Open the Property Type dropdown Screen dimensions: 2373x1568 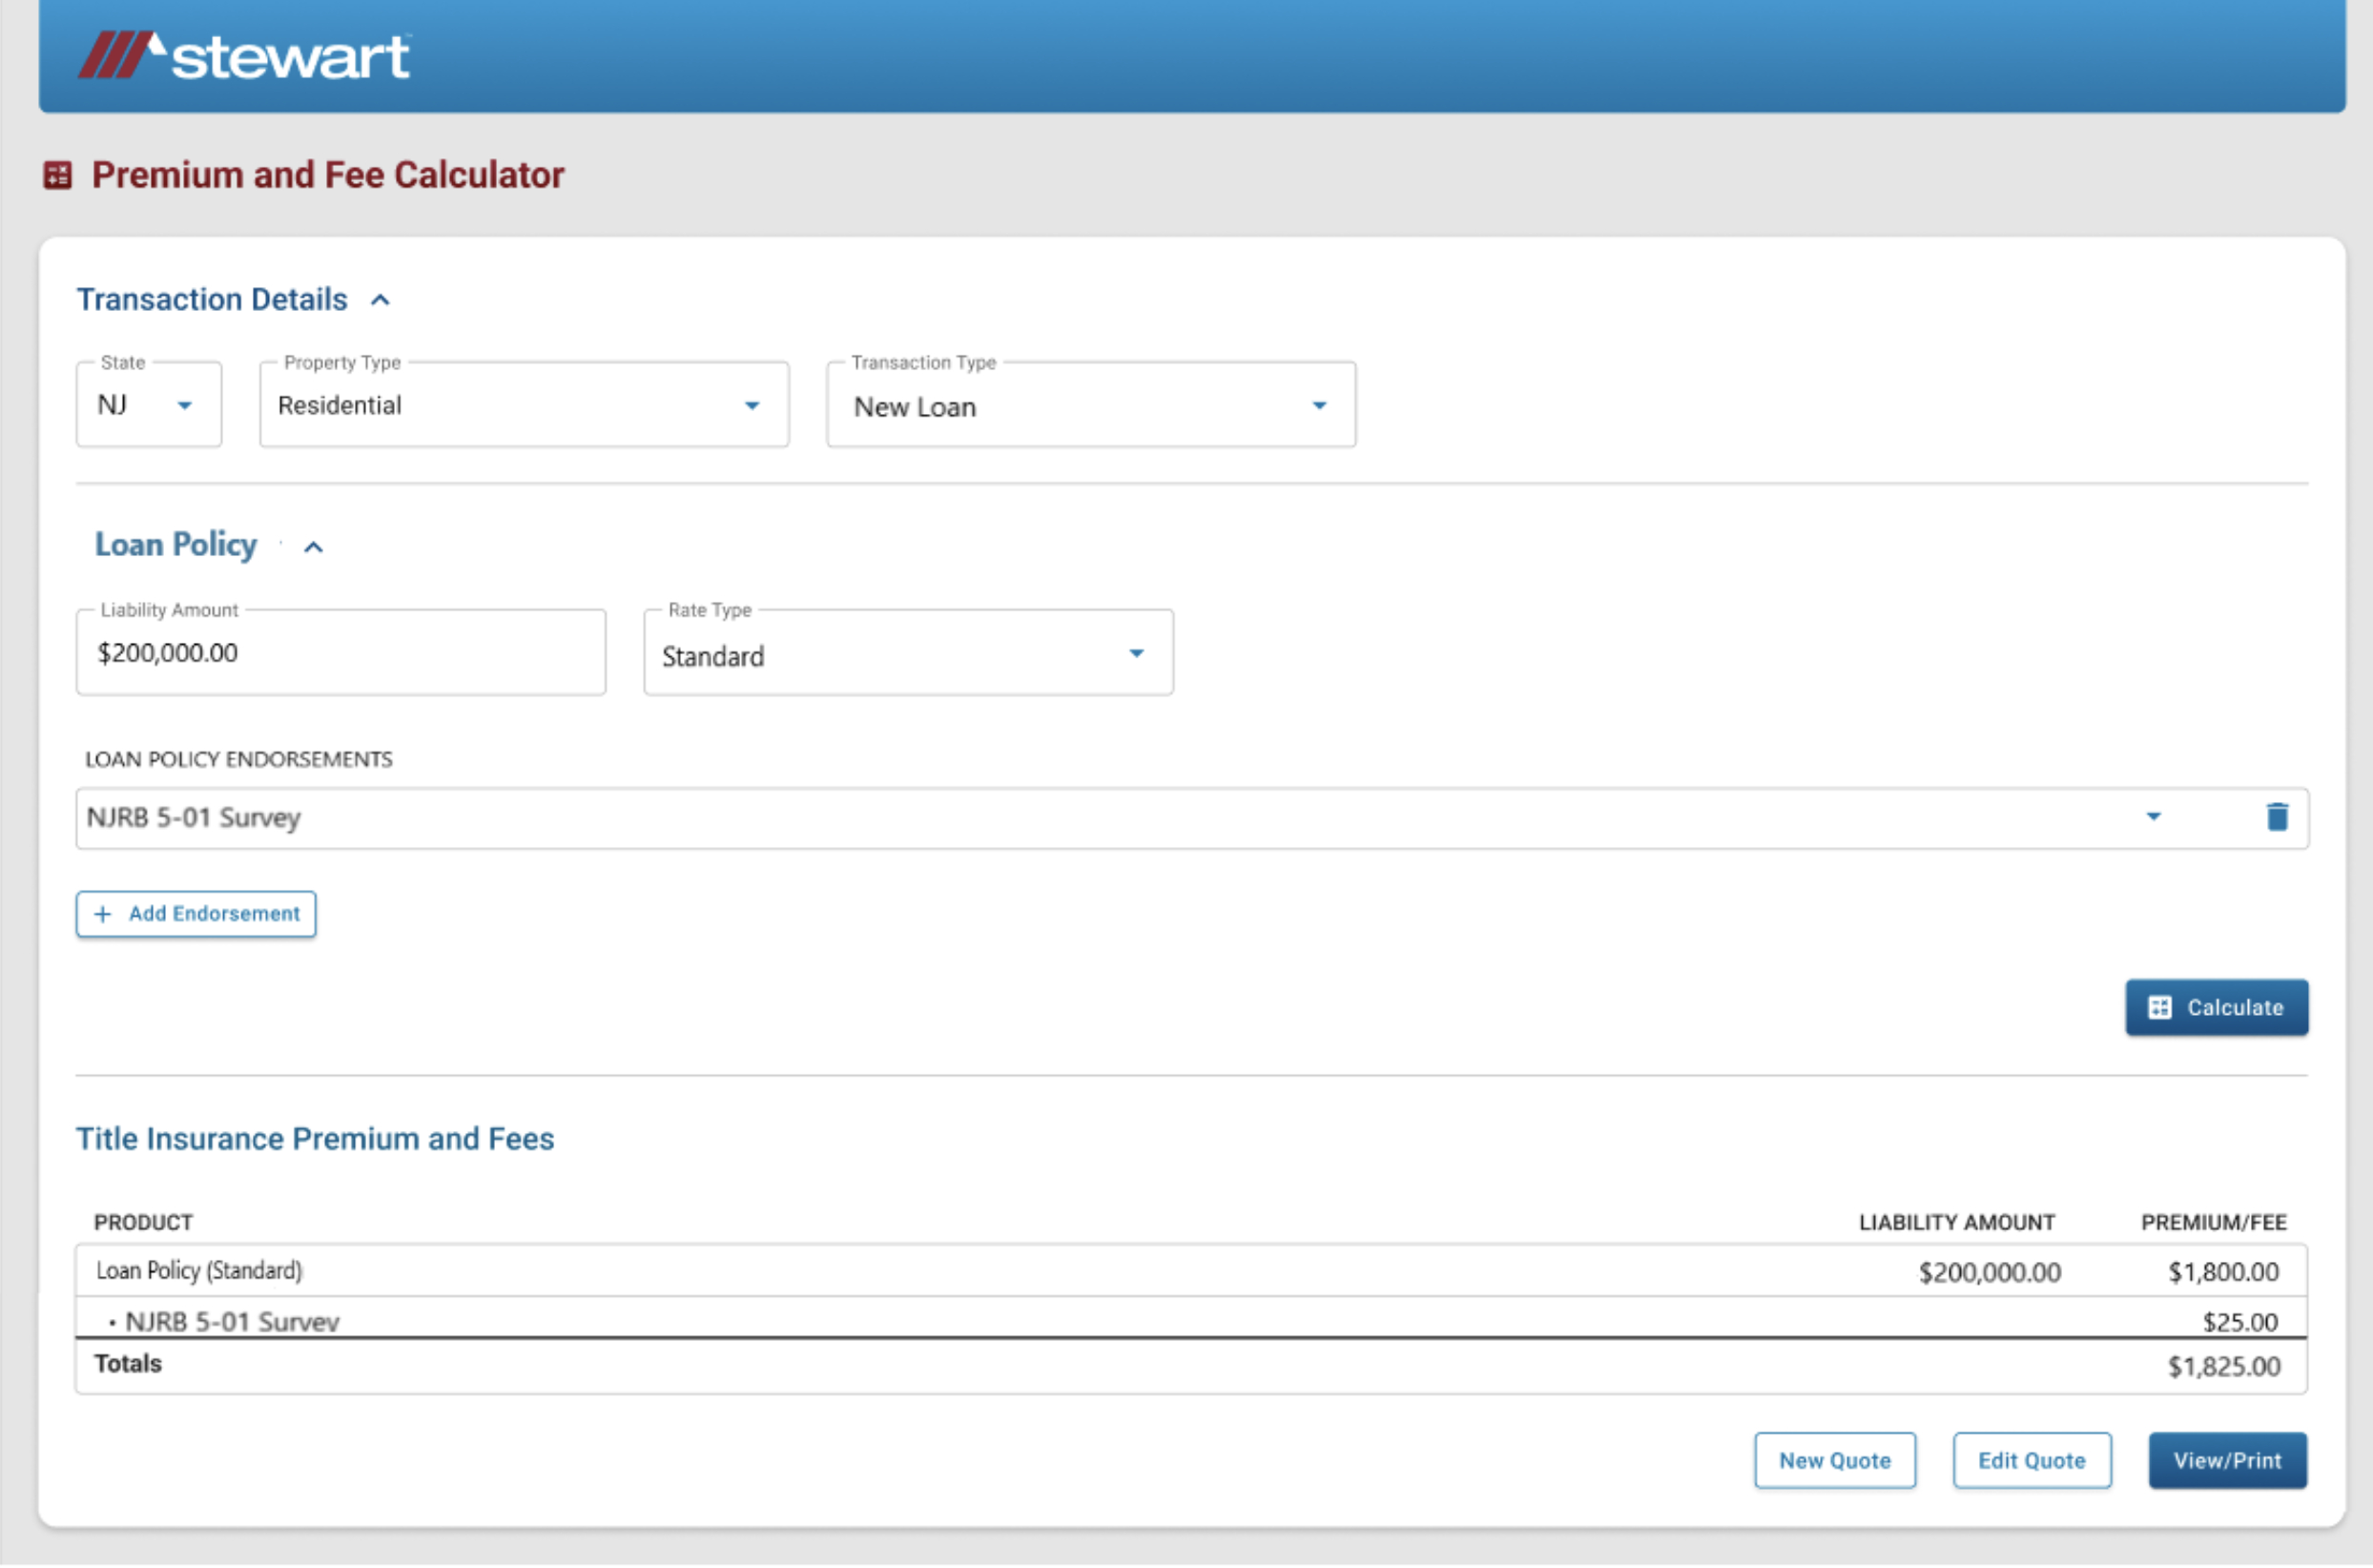(752, 405)
